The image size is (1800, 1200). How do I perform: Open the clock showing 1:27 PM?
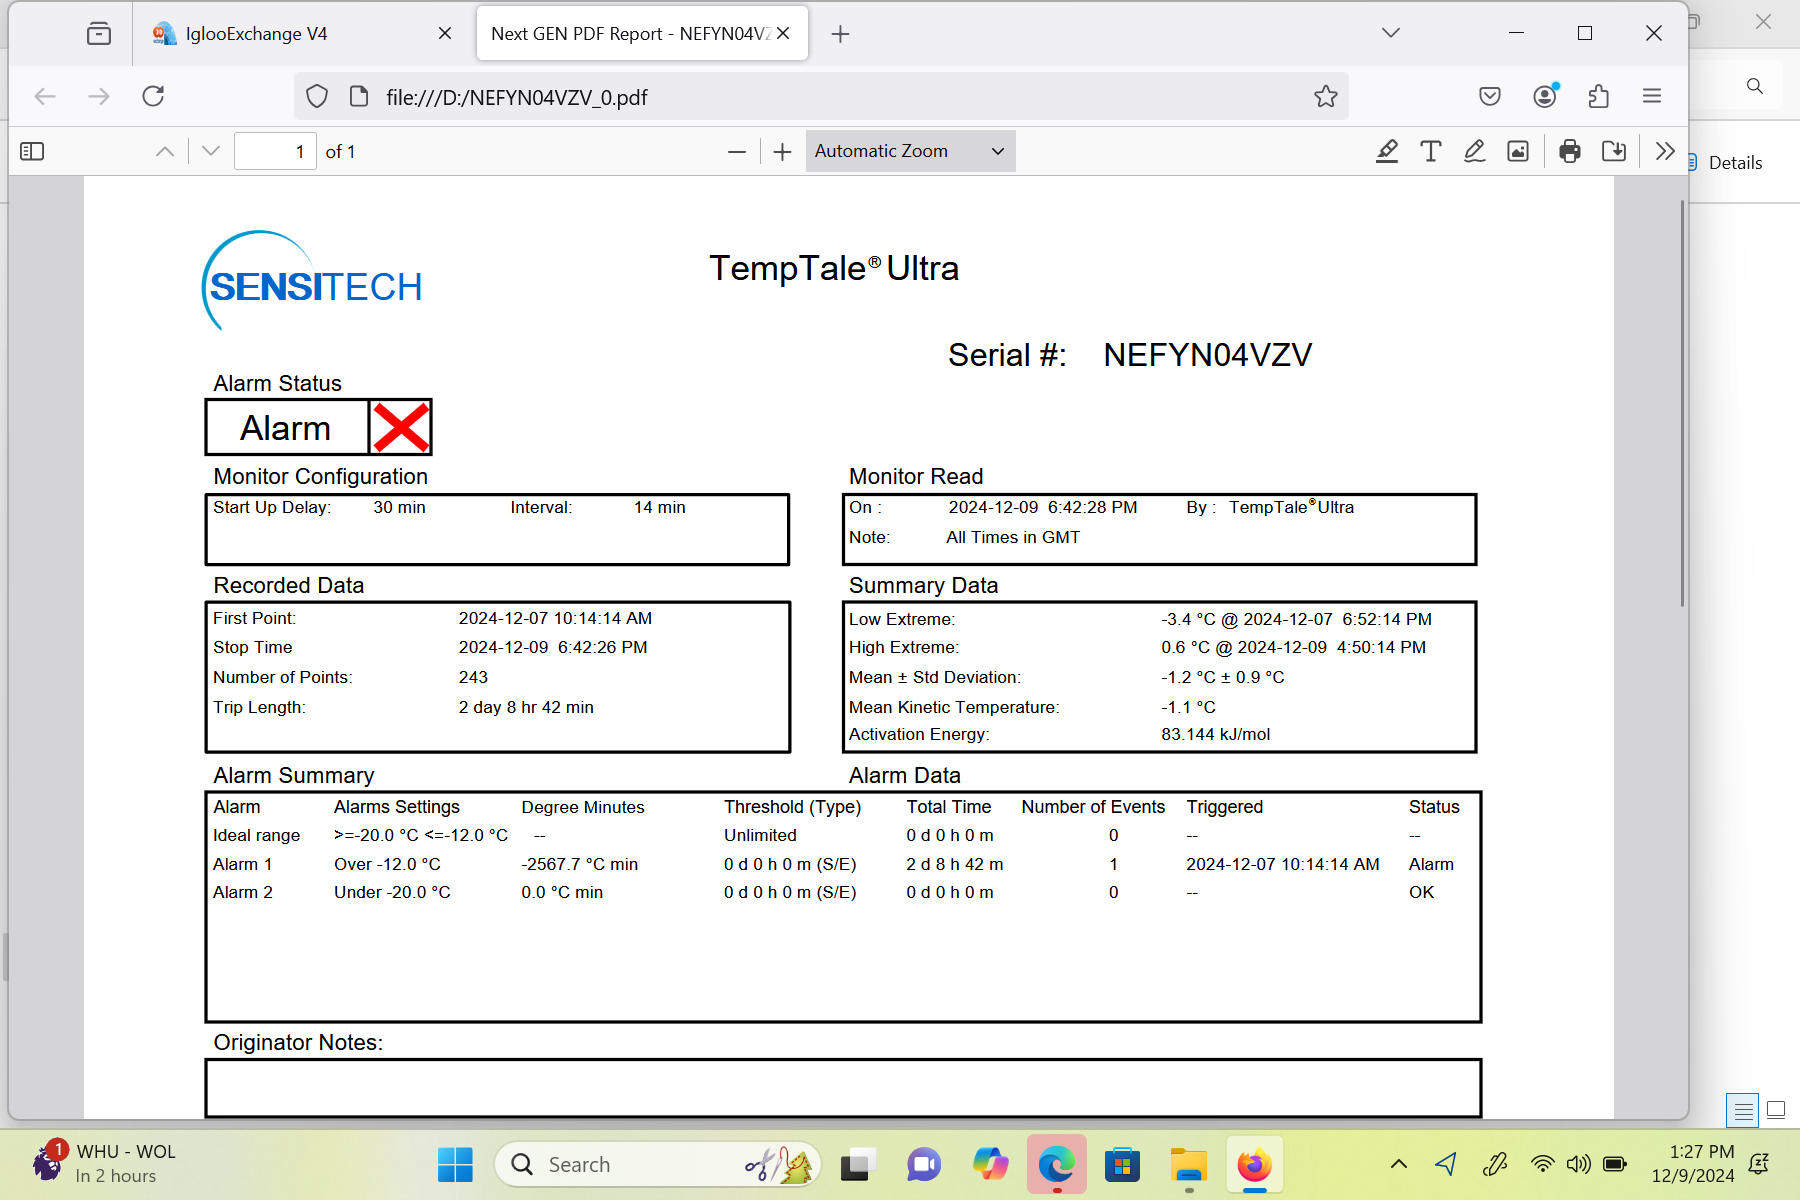coord(1693,1164)
